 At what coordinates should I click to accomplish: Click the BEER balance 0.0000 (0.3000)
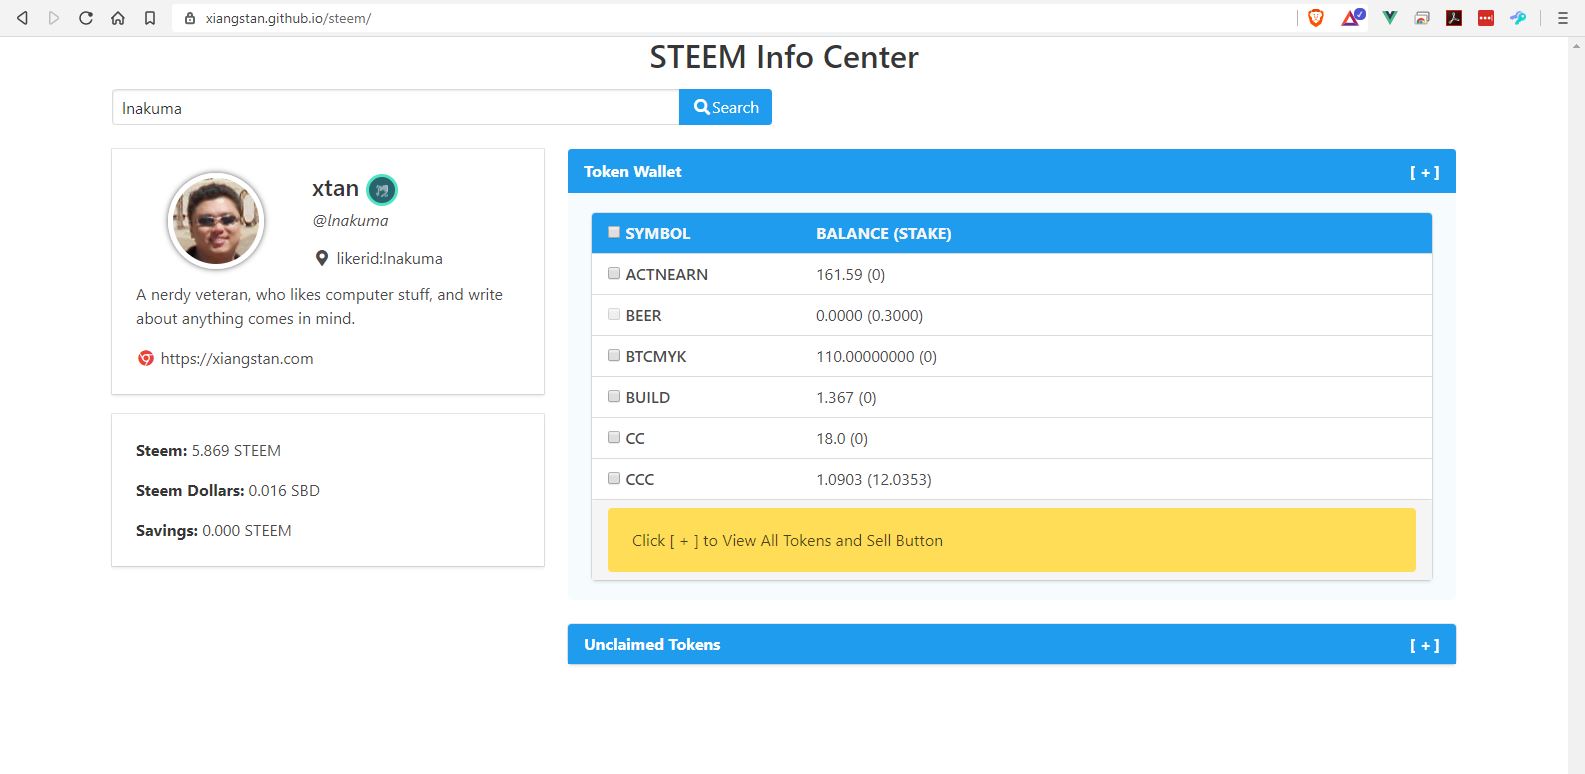870,315
